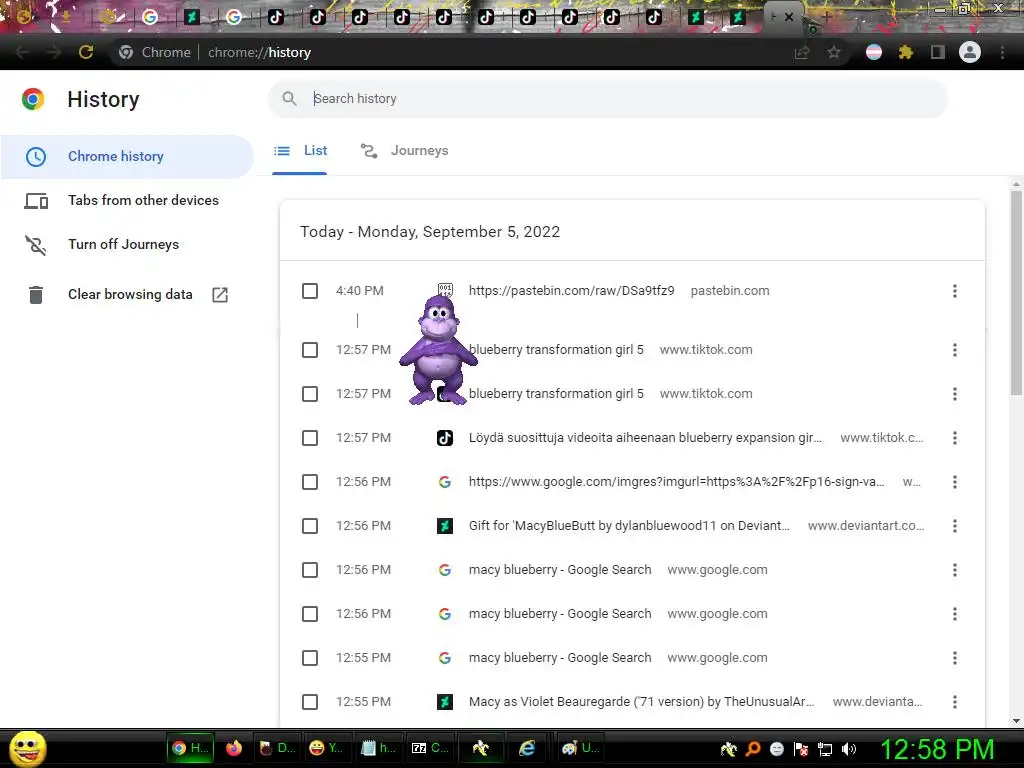This screenshot has height=768, width=1024.
Task: Switch to the Journeys tab
Action: tap(405, 151)
